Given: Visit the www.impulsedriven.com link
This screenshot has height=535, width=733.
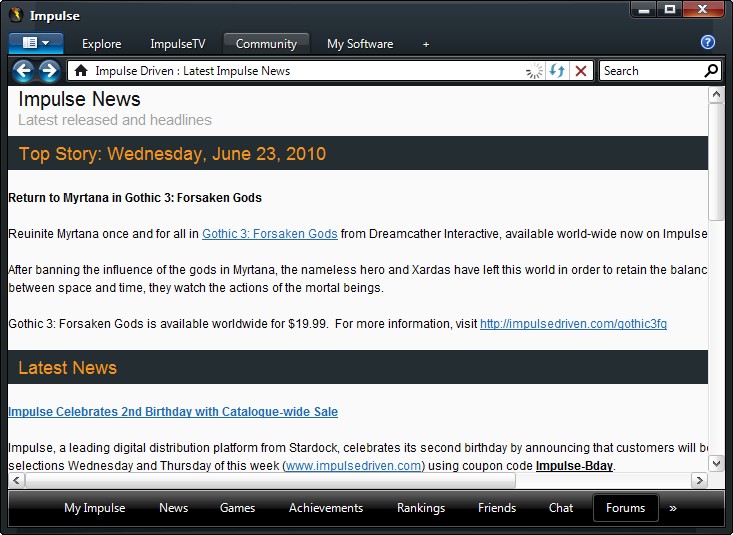Looking at the screenshot, I should pos(353,466).
